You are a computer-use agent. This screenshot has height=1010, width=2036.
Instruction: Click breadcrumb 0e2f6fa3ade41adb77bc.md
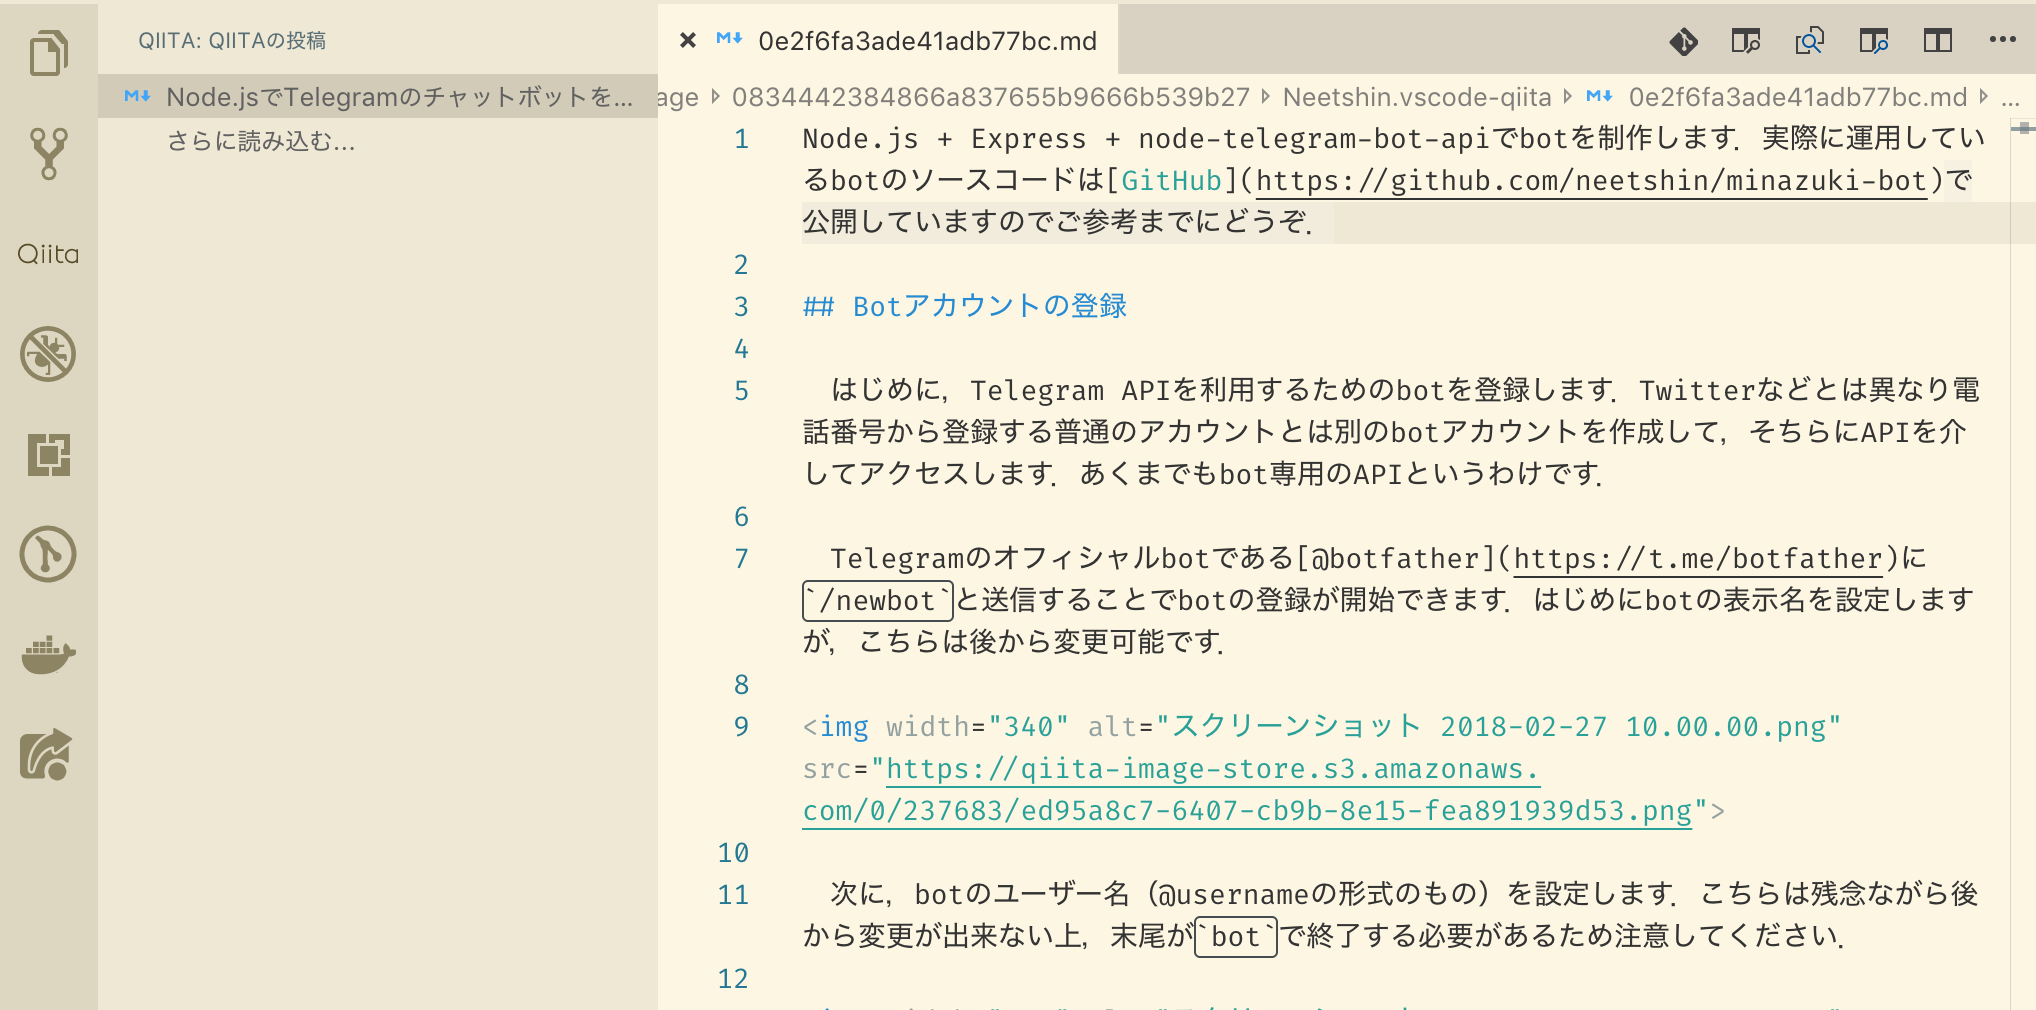(x=1797, y=97)
